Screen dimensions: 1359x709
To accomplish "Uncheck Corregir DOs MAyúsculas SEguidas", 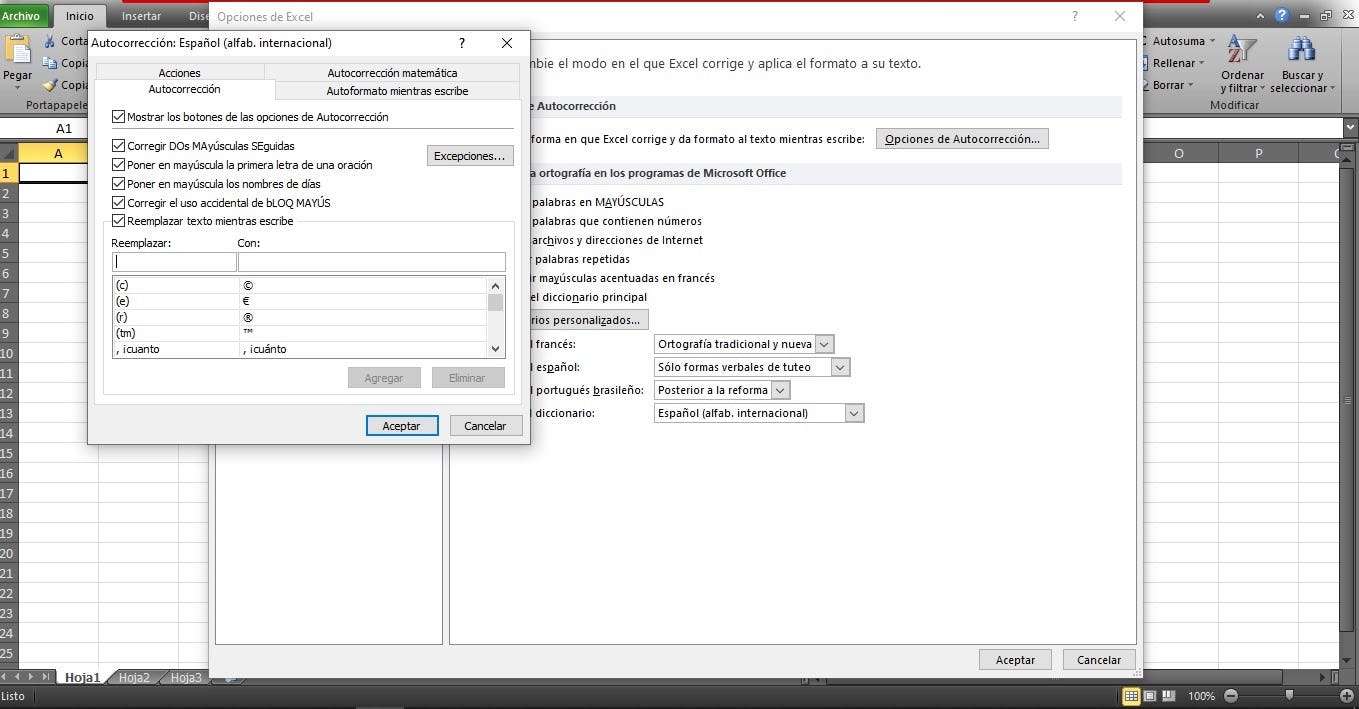I will tap(119, 146).
